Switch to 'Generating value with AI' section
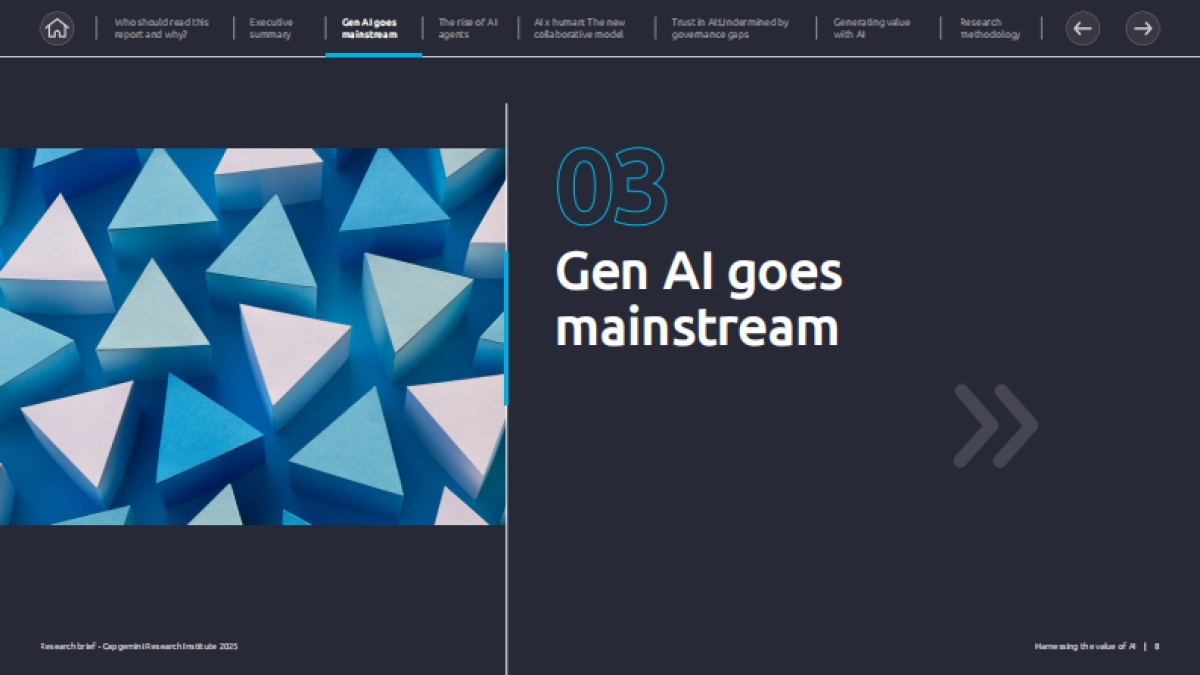The height and width of the screenshot is (675, 1200). click(871, 28)
